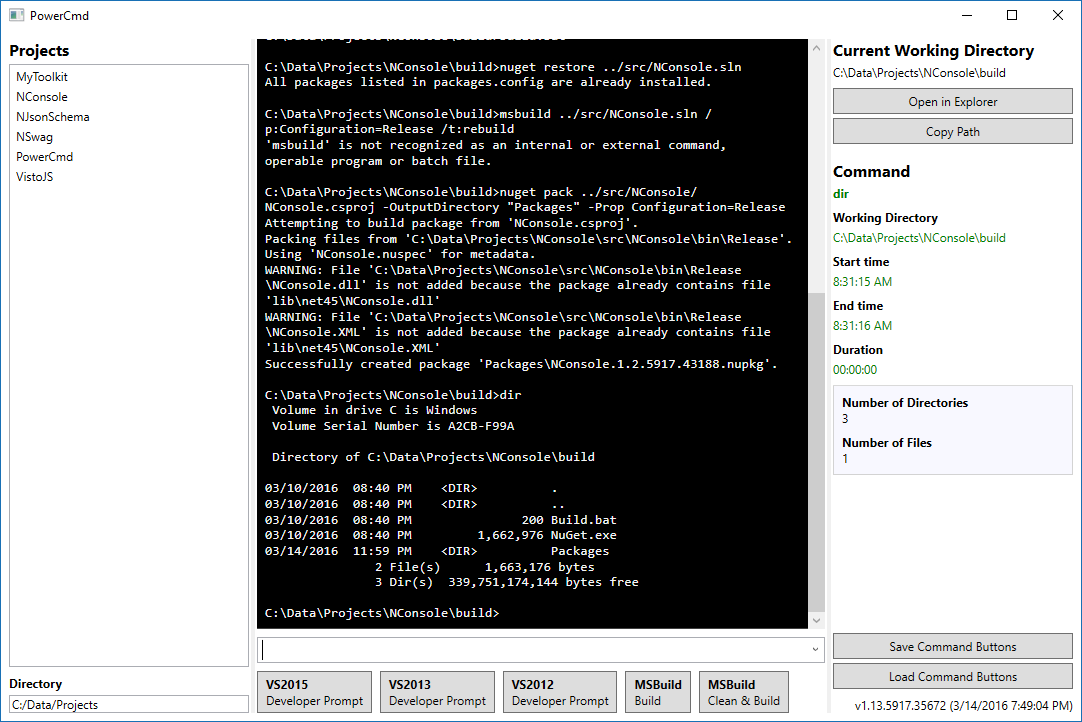Click the Current Working Directory path text
The width and height of the screenshot is (1082, 722).
point(919,72)
